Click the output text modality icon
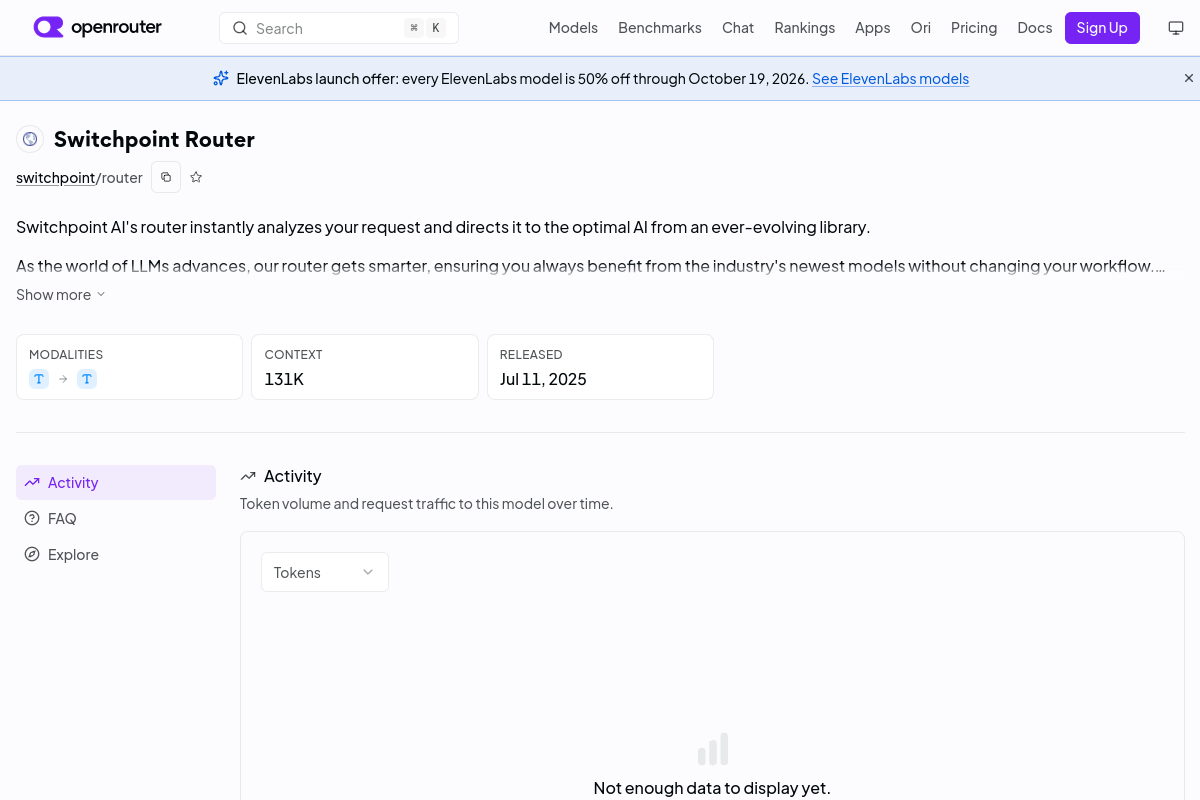The image size is (1200, 800). tap(87, 379)
